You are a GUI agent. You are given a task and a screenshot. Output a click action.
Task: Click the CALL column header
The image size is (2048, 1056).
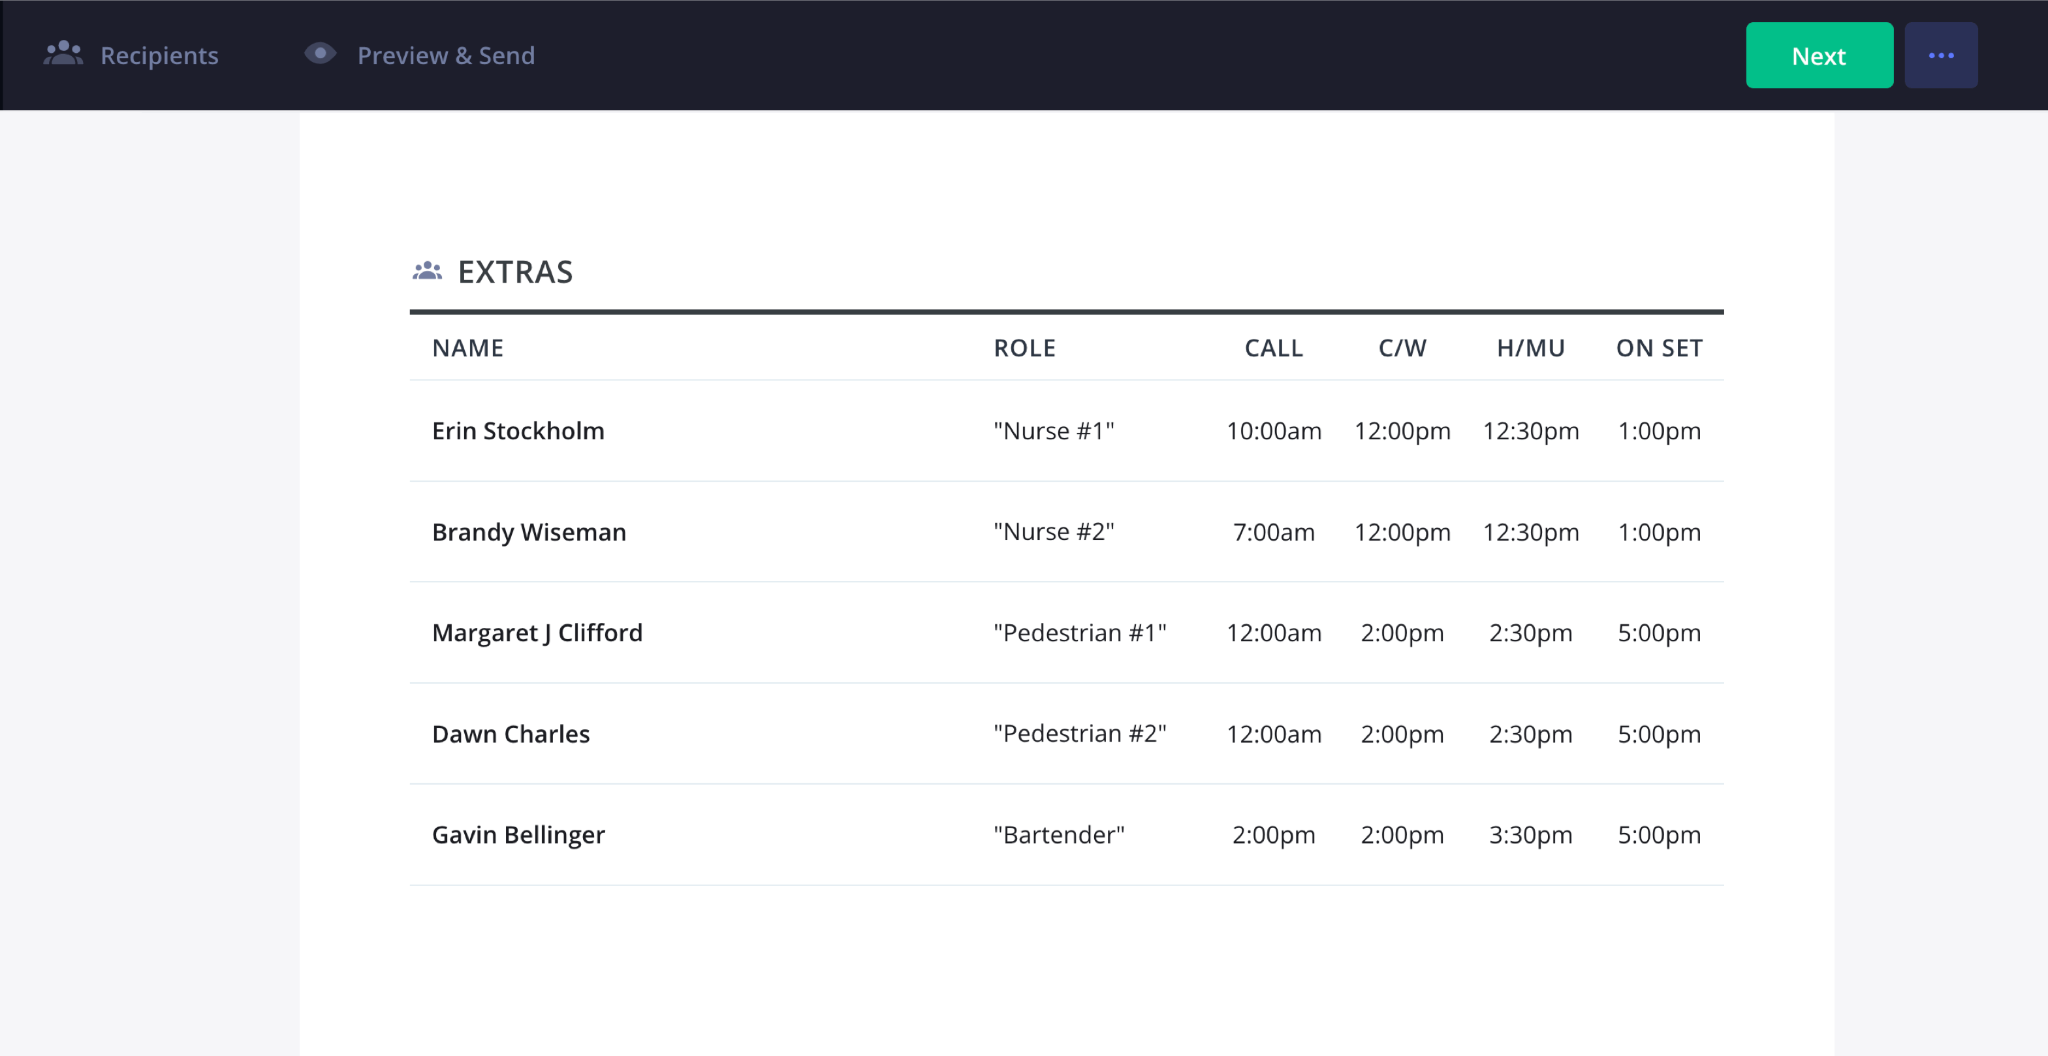click(1273, 348)
